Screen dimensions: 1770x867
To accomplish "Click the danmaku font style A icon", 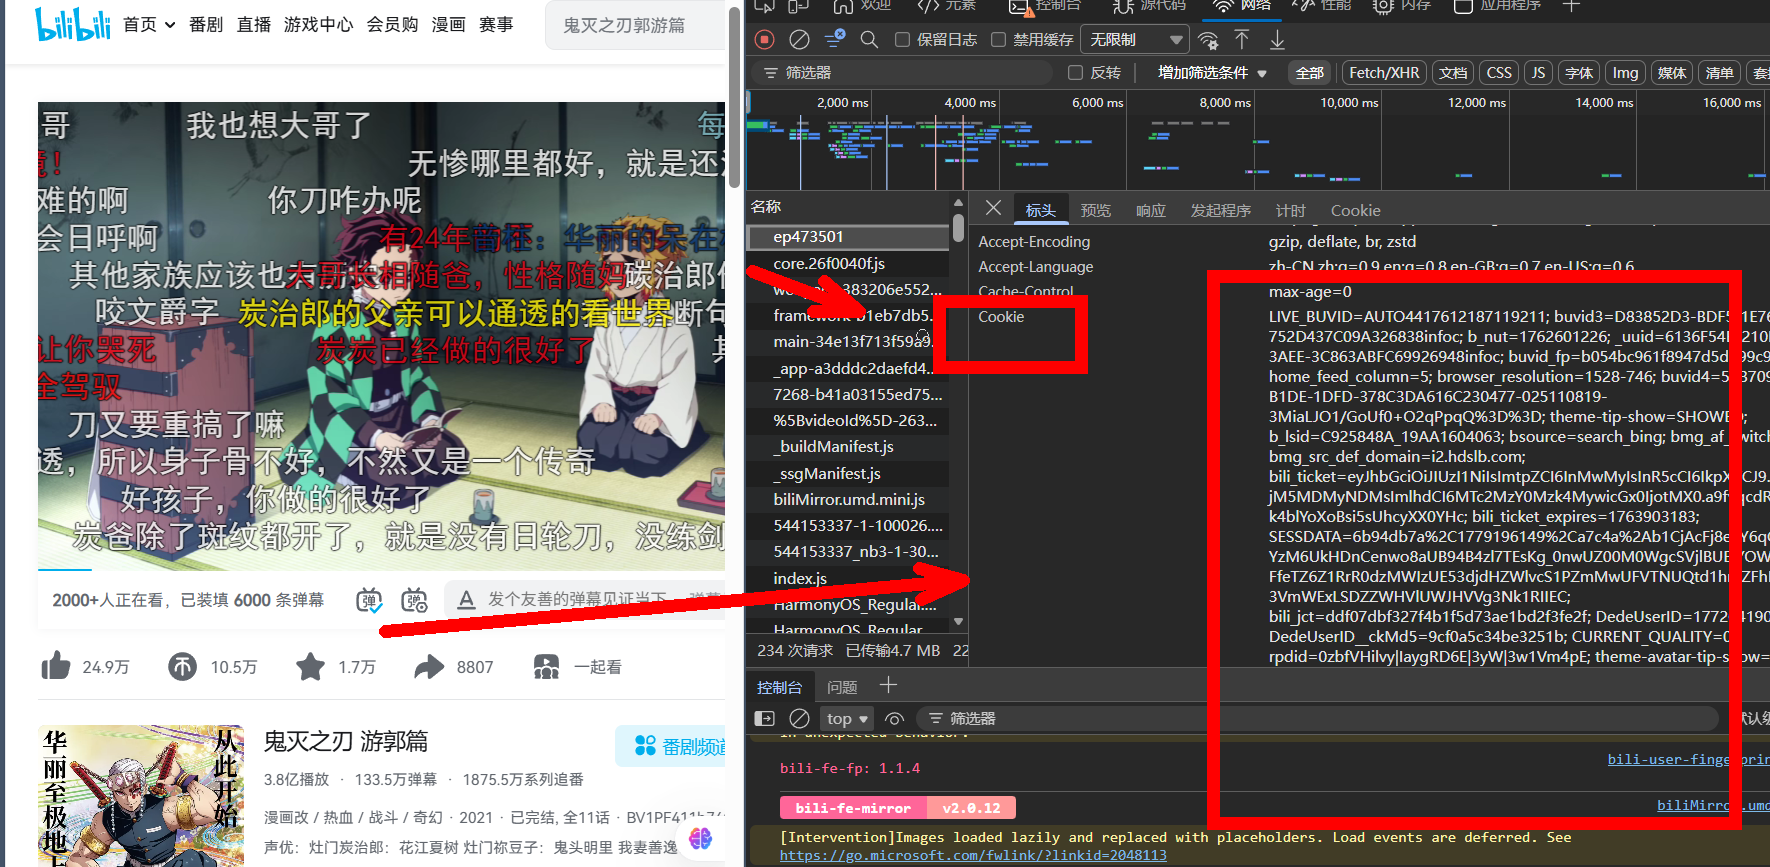I will [466, 600].
